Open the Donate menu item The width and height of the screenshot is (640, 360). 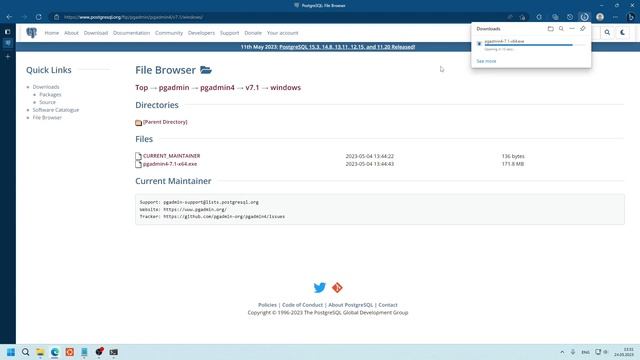point(253,33)
